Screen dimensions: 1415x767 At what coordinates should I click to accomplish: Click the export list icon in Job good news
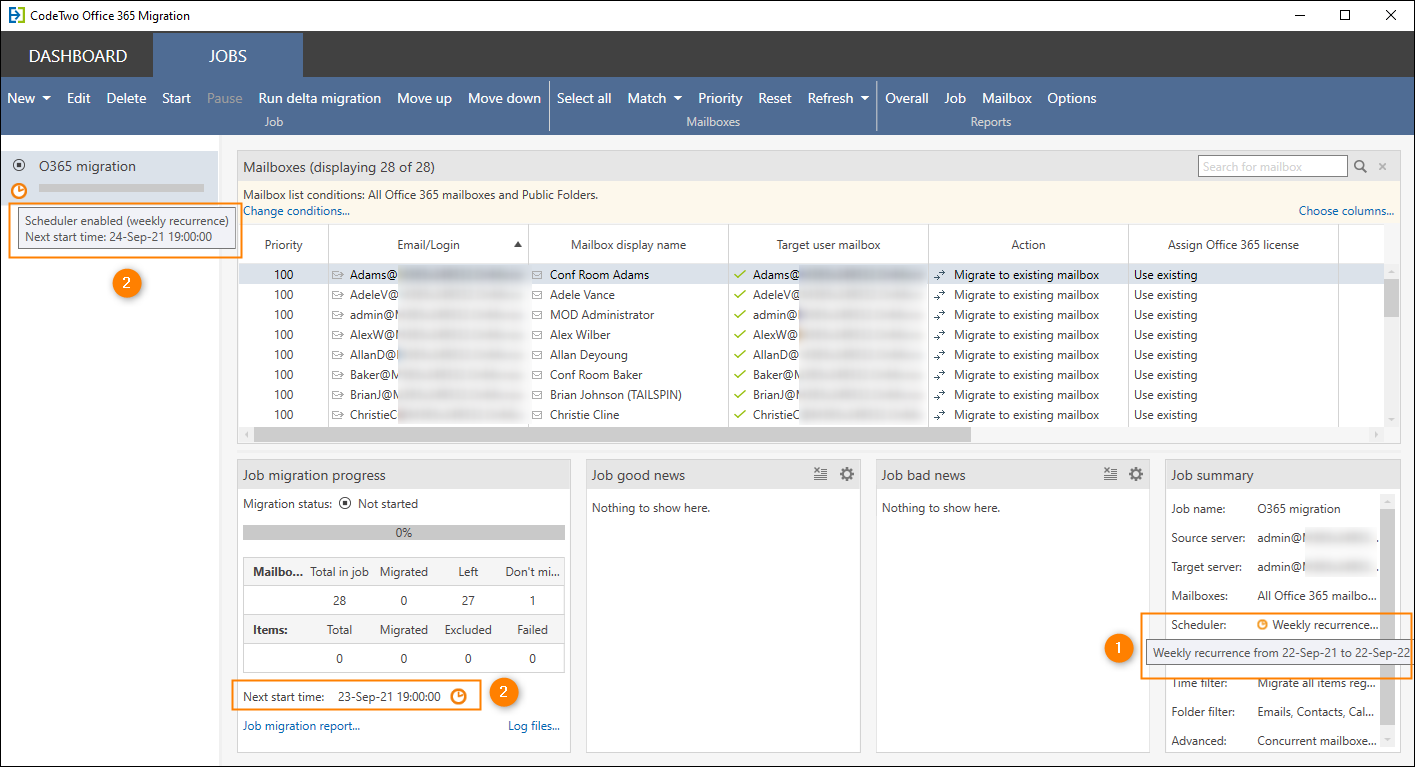tap(820, 474)
